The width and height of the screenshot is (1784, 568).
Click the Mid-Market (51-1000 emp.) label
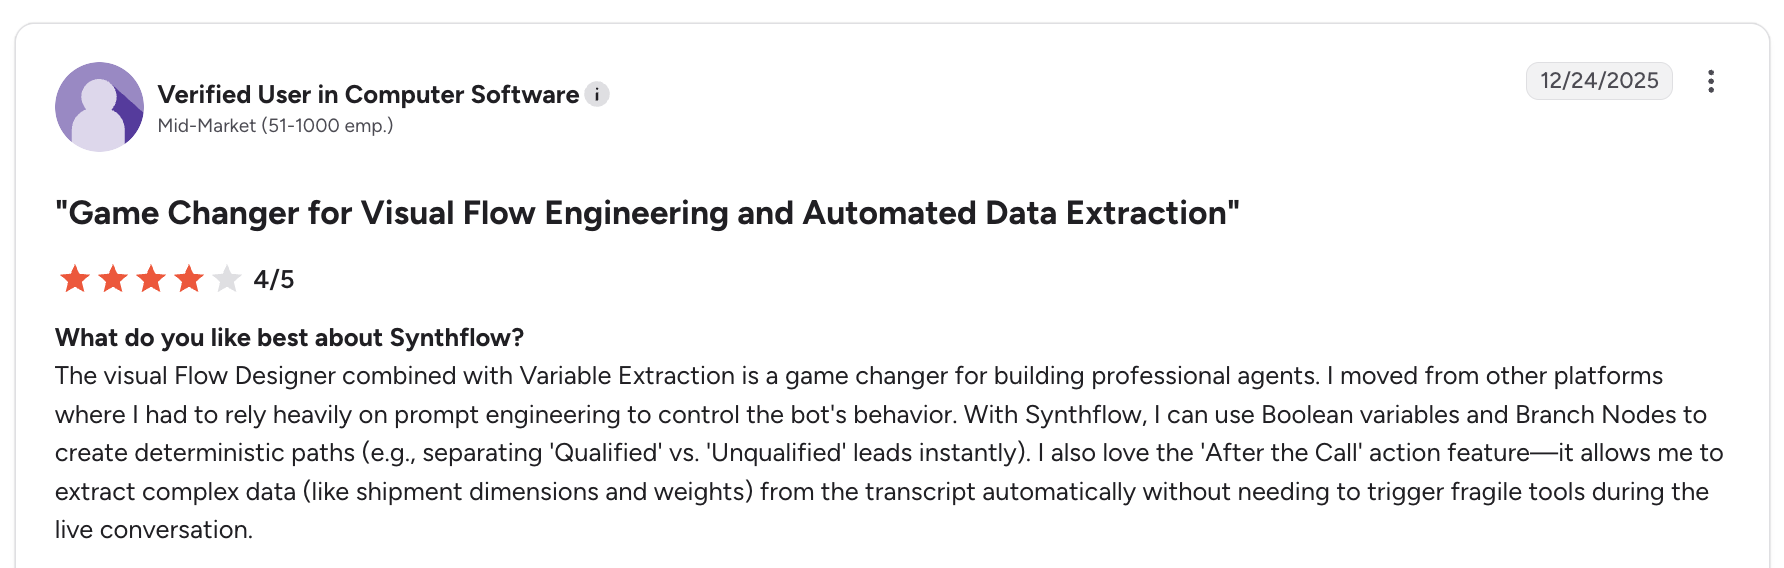click(275, 126)
